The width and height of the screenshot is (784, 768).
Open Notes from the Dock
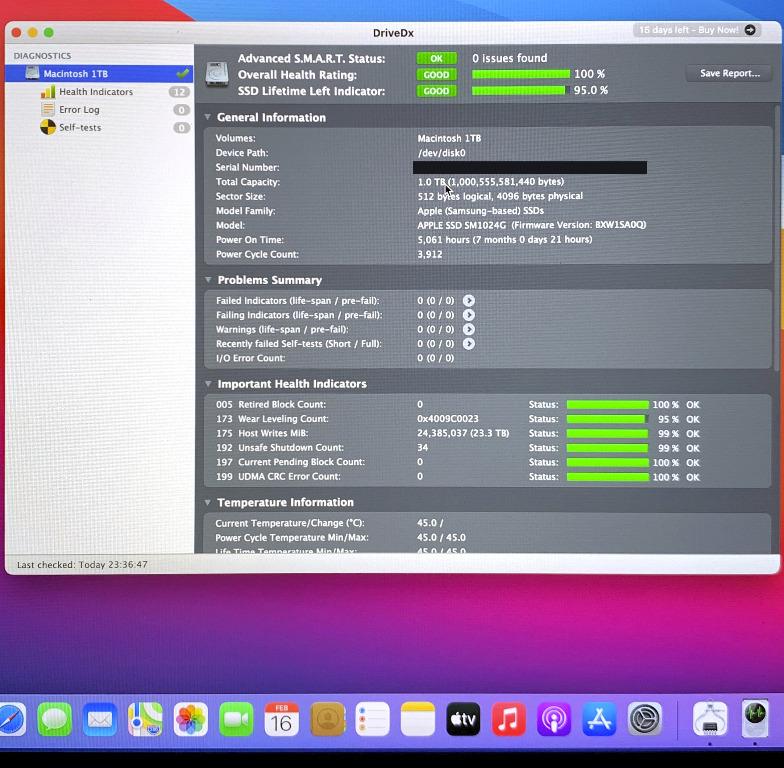pos(418,719)
